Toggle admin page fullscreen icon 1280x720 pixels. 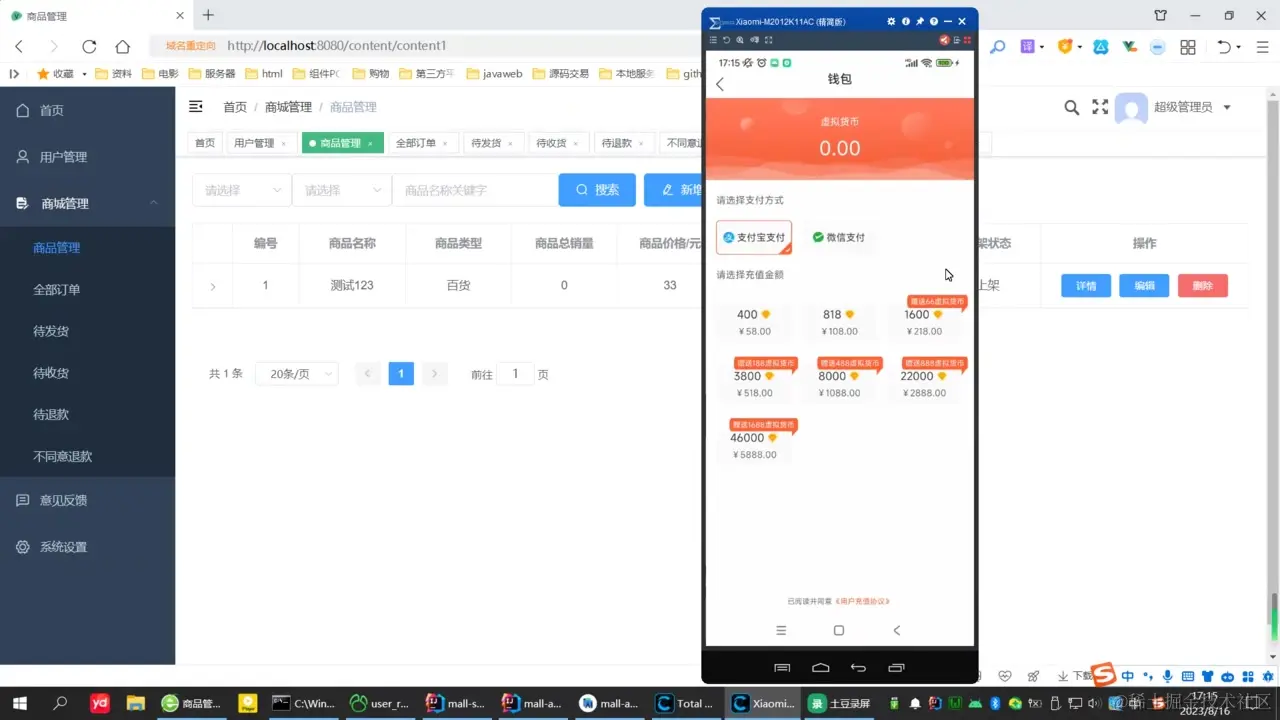[x=1100, y=107]
